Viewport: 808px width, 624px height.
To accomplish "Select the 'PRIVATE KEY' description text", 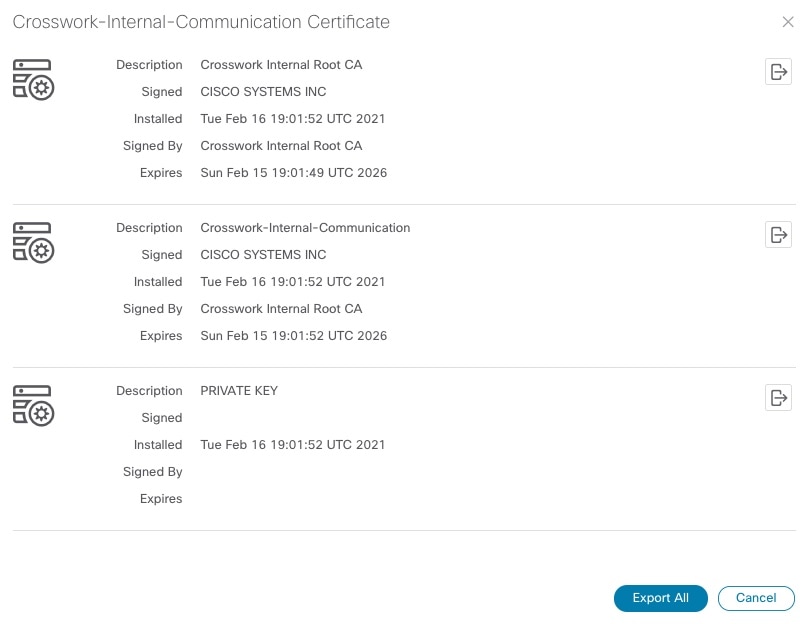I will [239, 391].
